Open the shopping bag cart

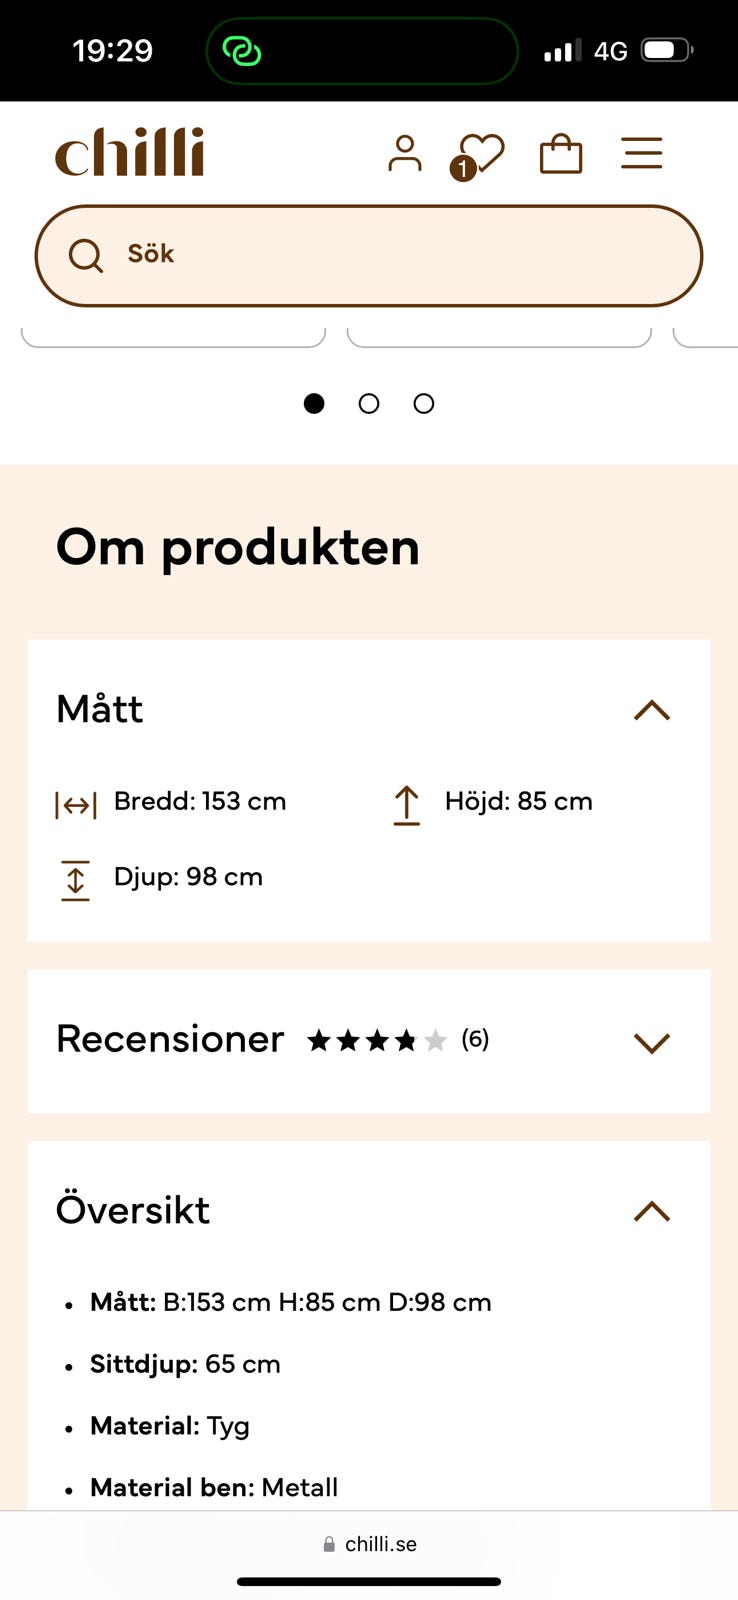pyautogui.click(x=561, y=154)
